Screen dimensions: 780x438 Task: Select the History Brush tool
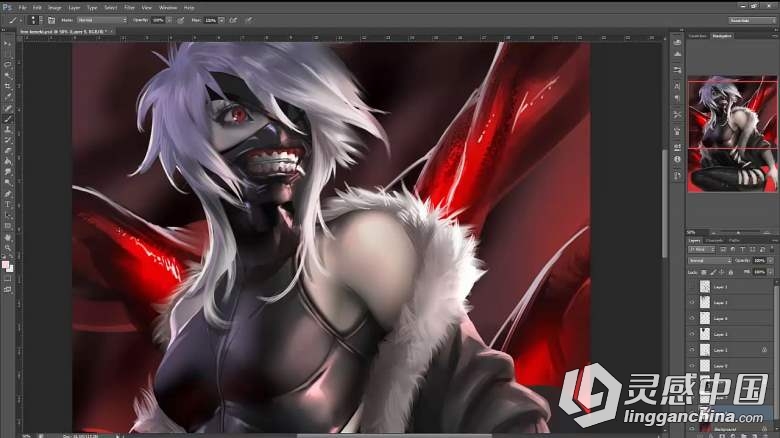(x=7, y=140)
